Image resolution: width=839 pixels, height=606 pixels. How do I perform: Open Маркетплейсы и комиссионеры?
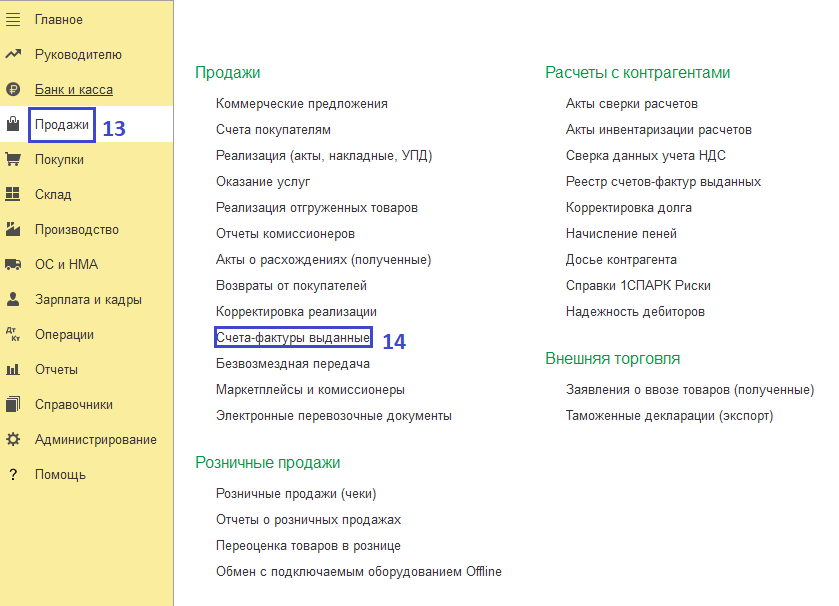coord(310,389)
